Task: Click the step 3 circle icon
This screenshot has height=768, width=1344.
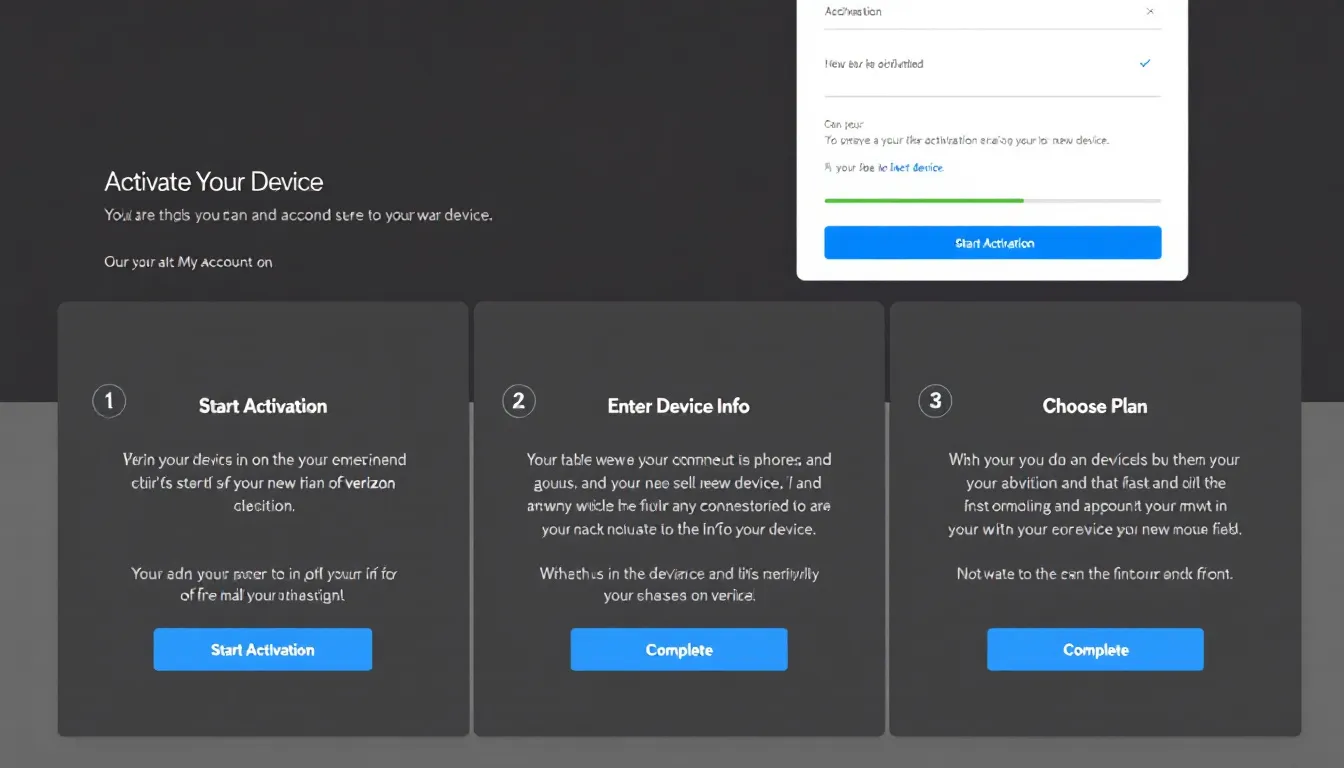Action: [935, 401]
